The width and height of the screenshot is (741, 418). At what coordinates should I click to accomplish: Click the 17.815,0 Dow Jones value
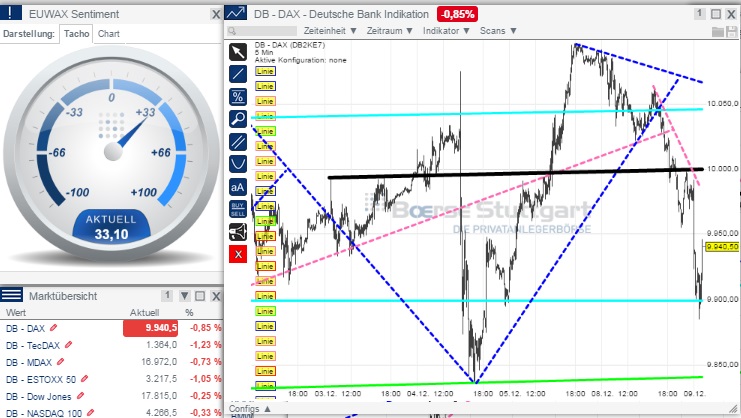[x=159, y=396]
